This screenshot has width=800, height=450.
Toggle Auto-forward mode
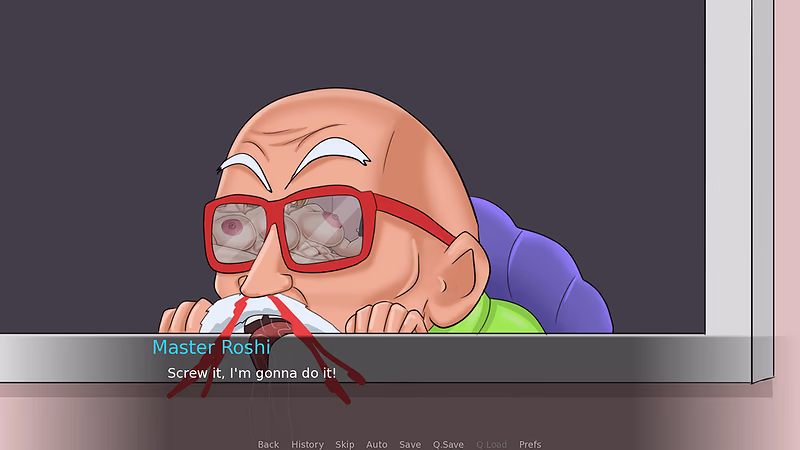pos(377,444)
